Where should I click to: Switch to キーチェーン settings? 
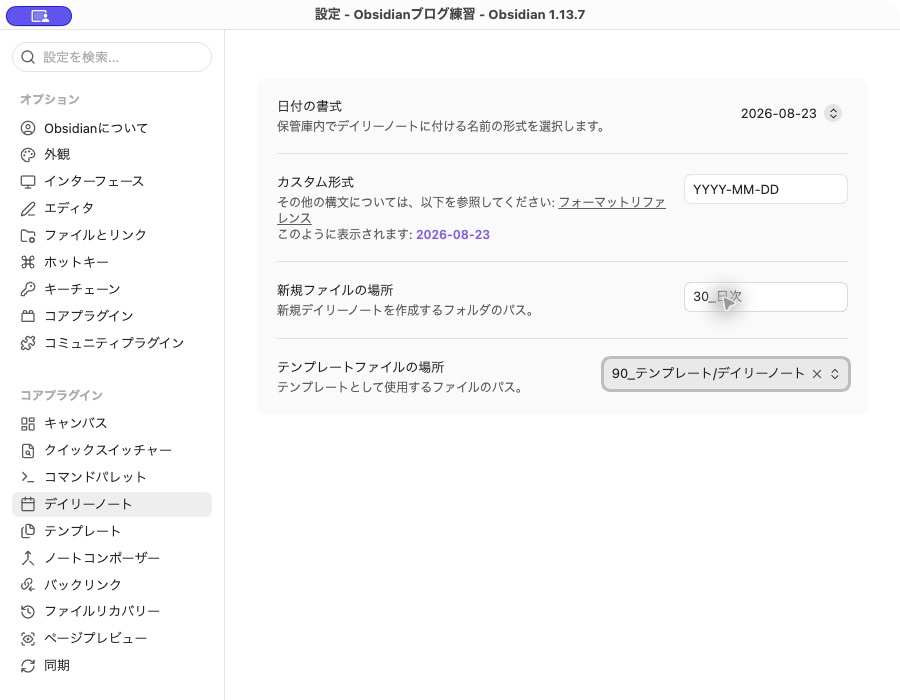[112, 289]
